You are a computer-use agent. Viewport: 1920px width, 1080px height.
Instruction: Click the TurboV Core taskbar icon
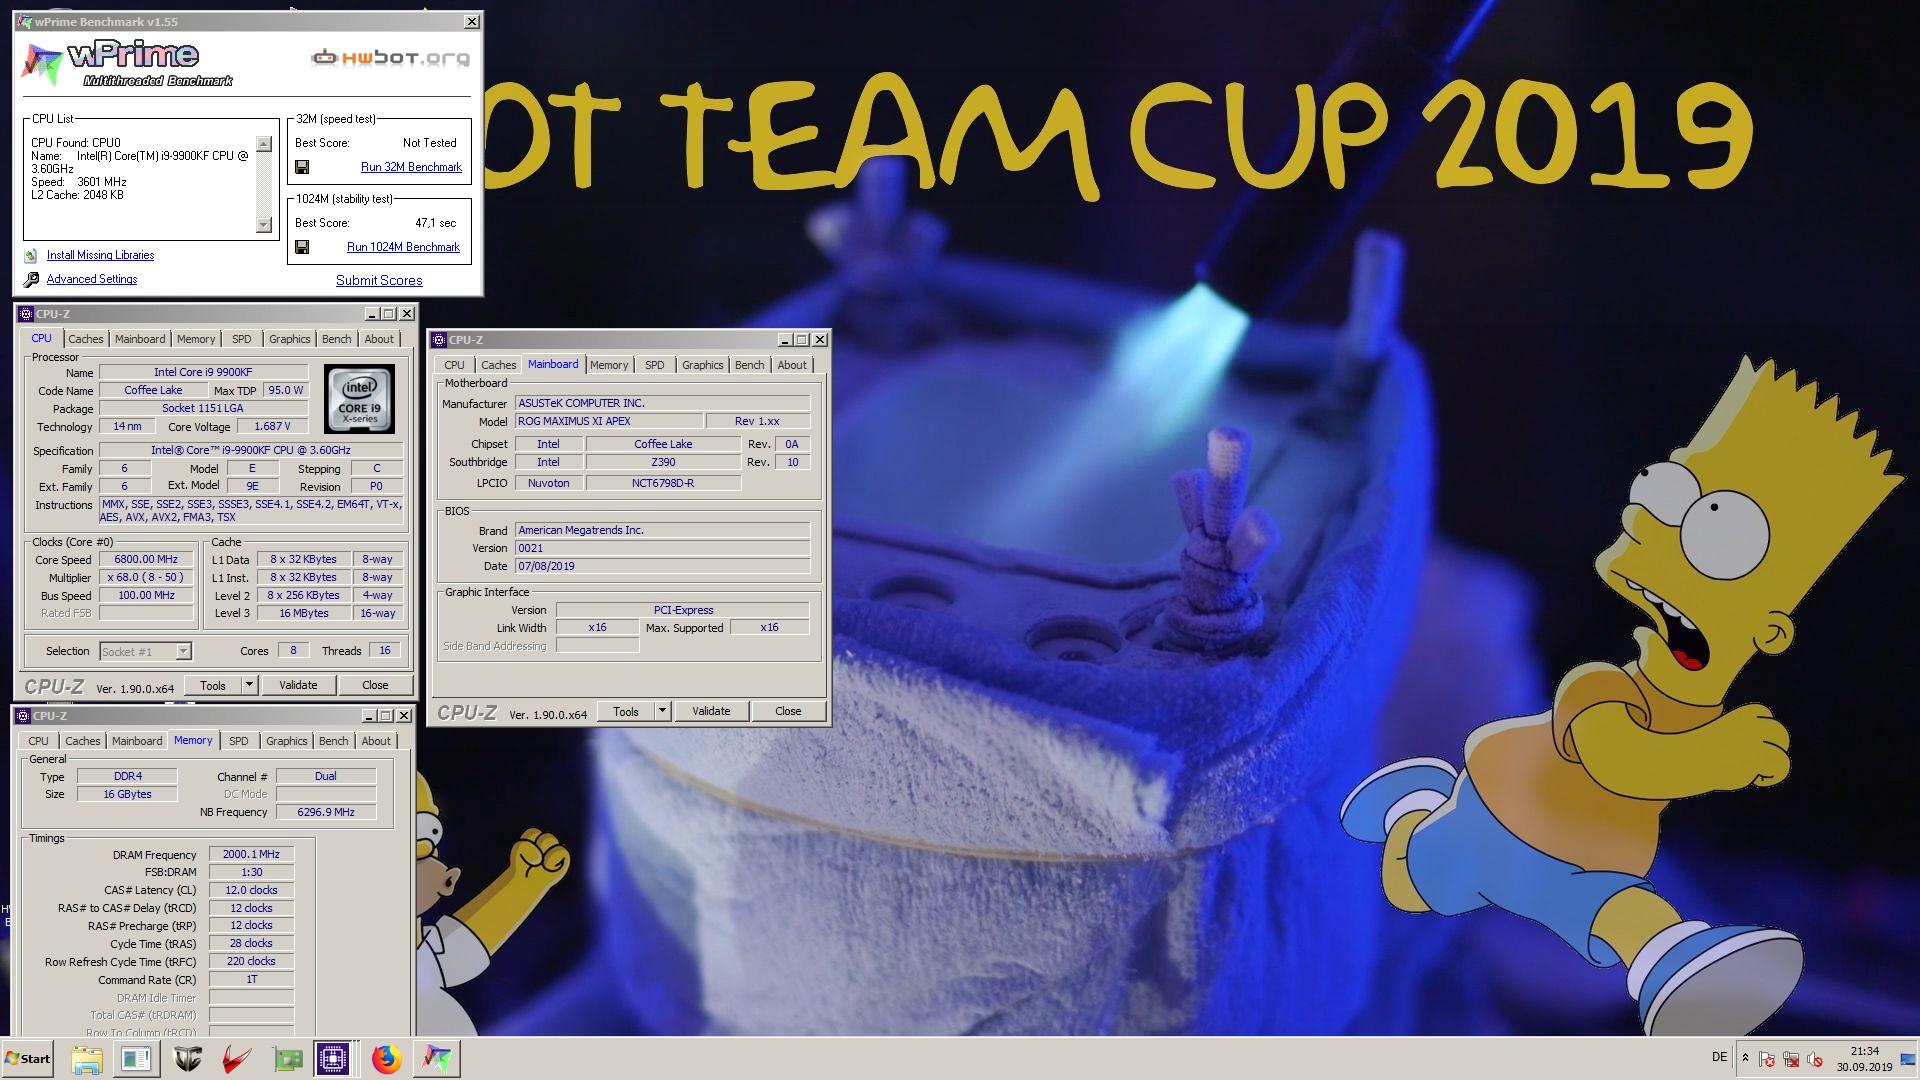[x=187, y=1059]
